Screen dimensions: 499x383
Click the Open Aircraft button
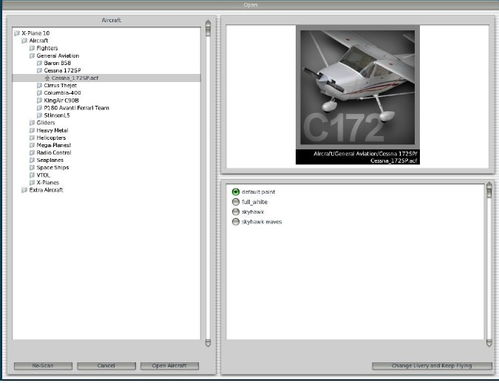169,366
